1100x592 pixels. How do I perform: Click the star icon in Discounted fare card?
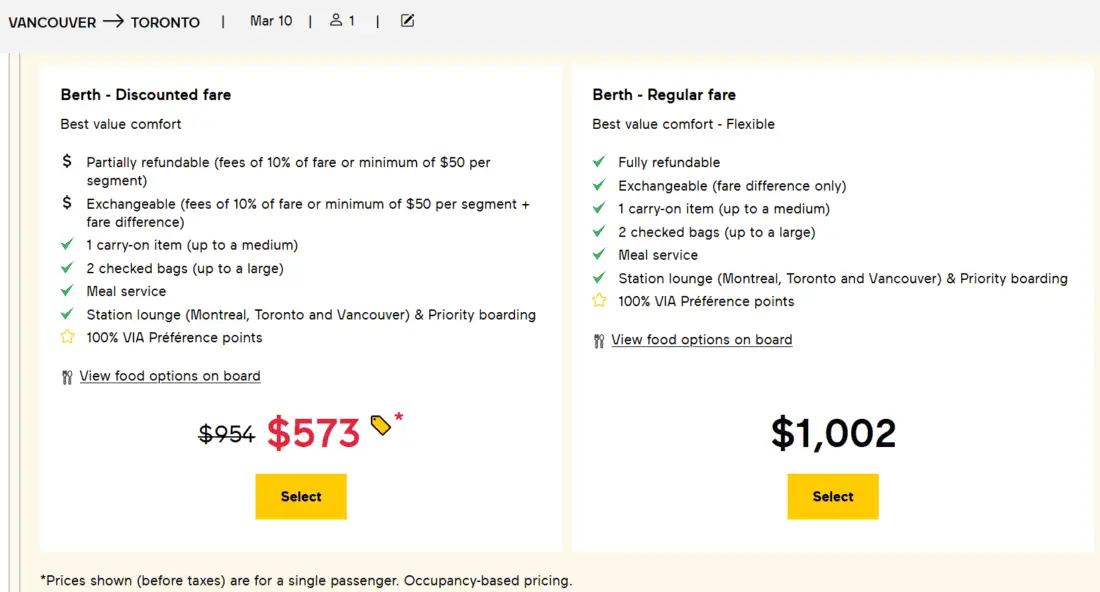(x=67, y=337)
